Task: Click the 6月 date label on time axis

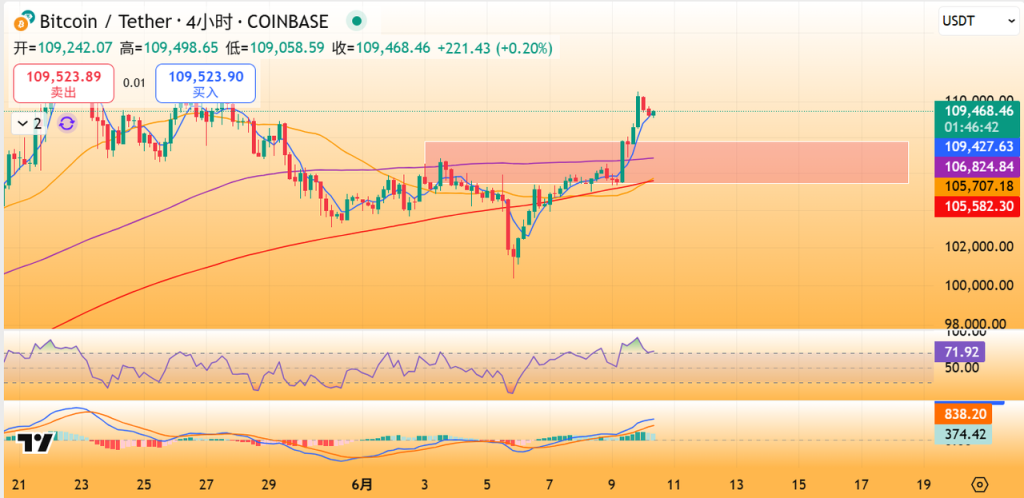Action: point(363,484)
